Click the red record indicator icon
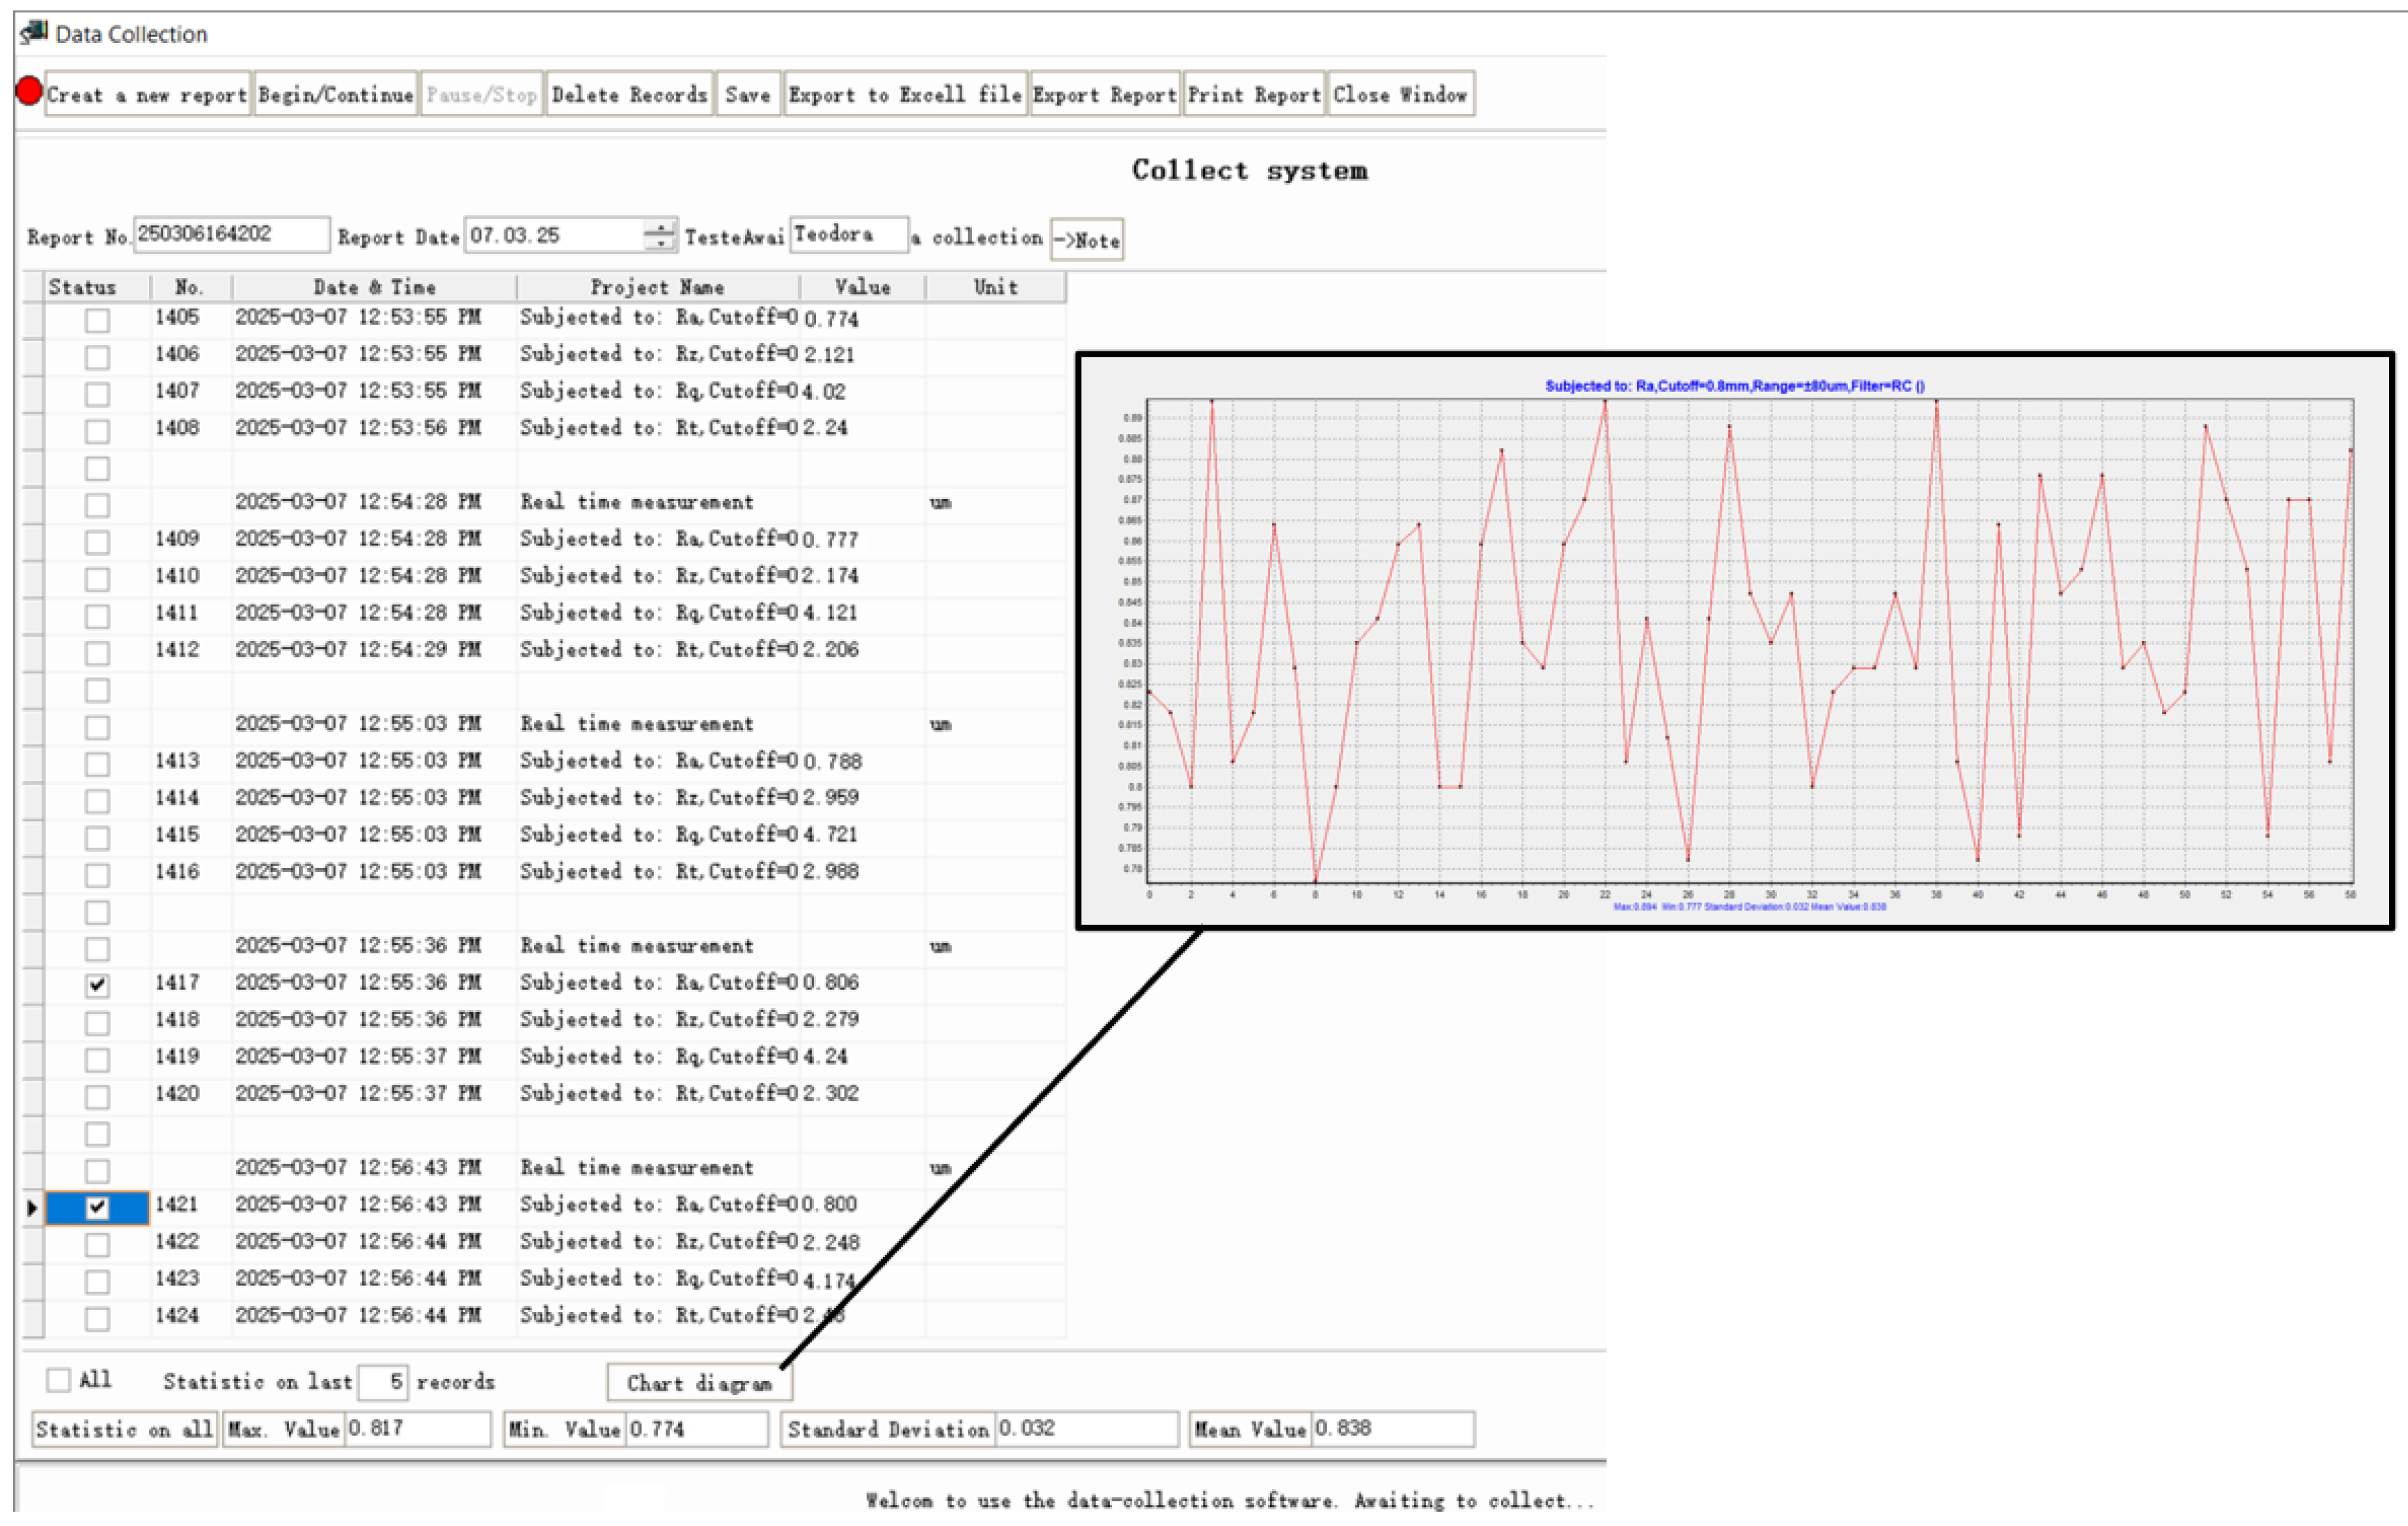 point(29,91)
